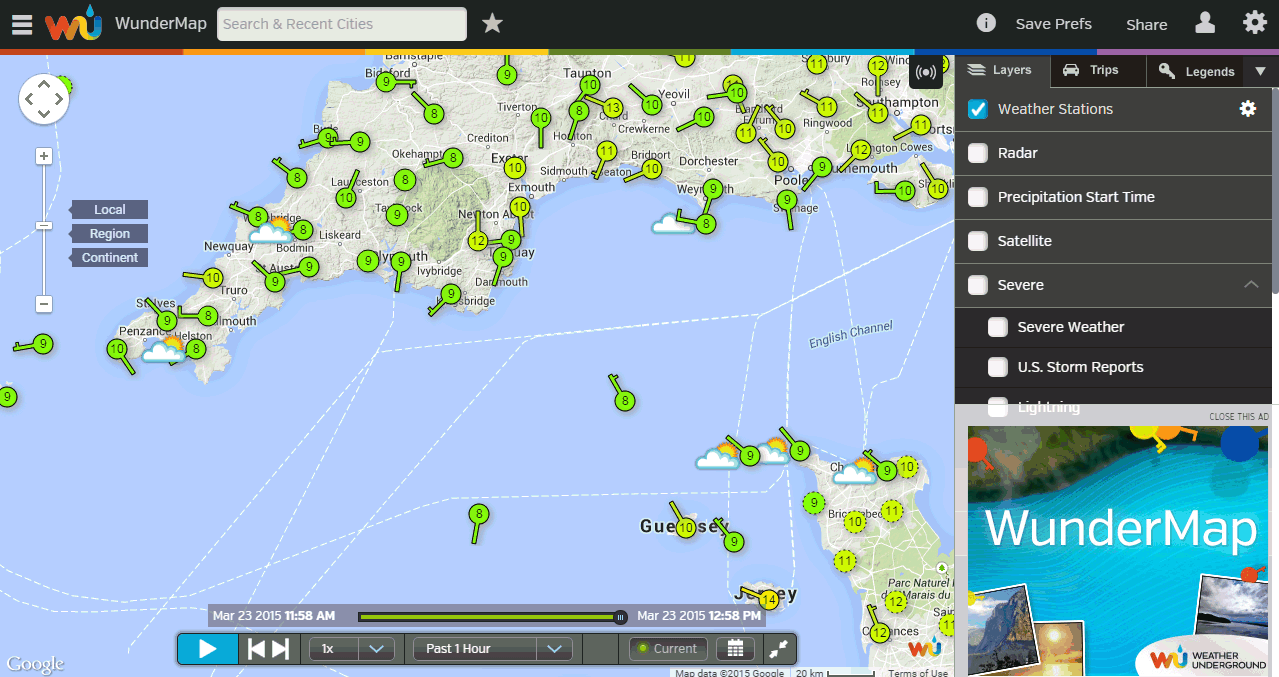The height and width of the screenshot is (677, 1279).
Task: Click the timeline slider handle
Action: [620, 617]
